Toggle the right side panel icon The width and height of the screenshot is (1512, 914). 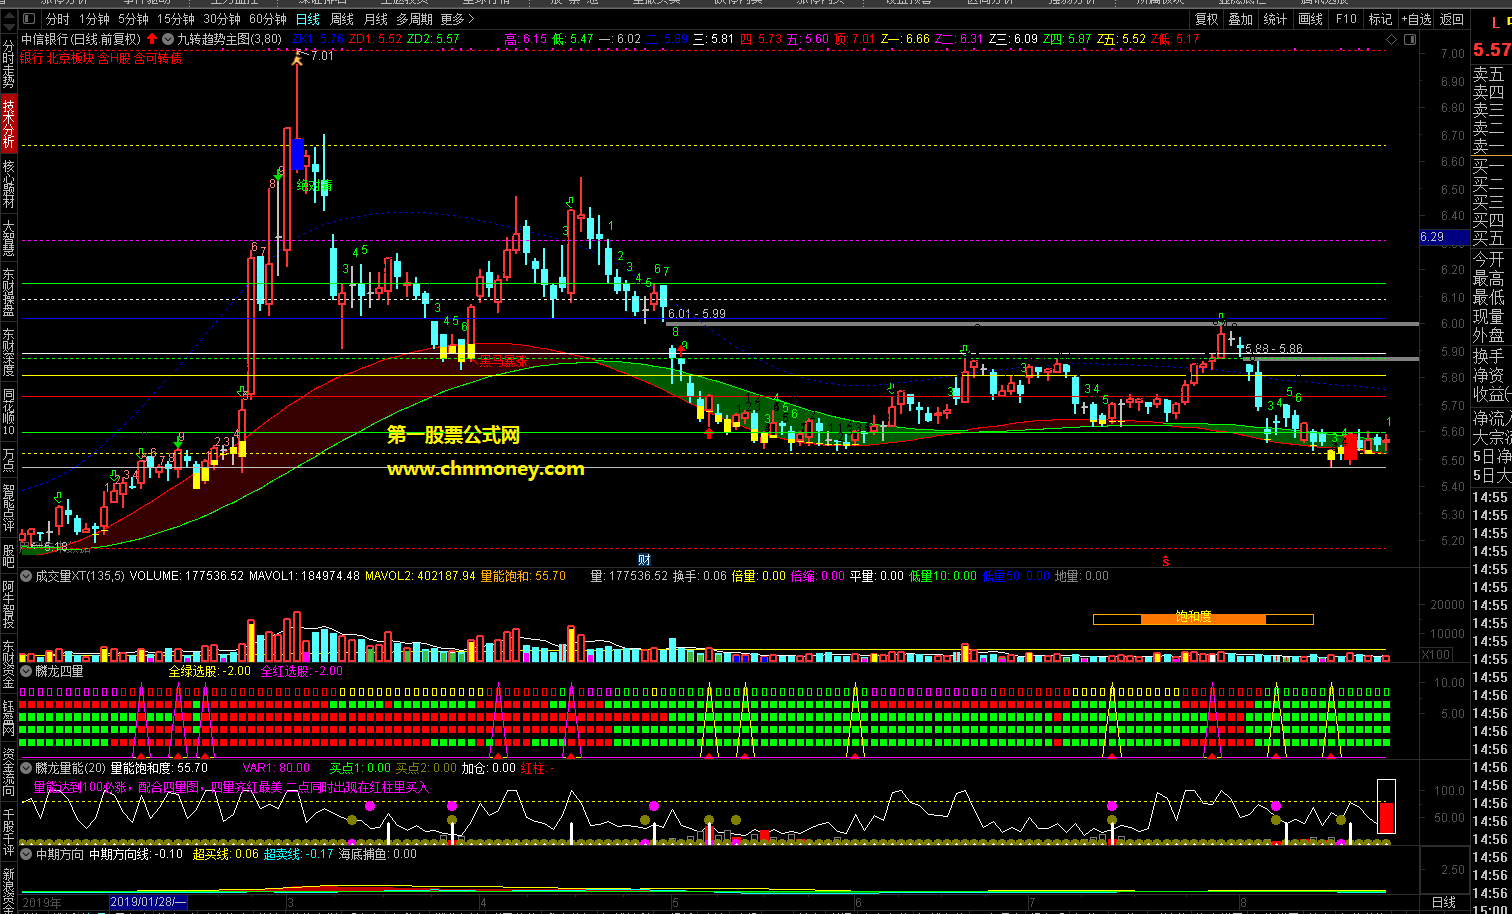coord(1410,39)
